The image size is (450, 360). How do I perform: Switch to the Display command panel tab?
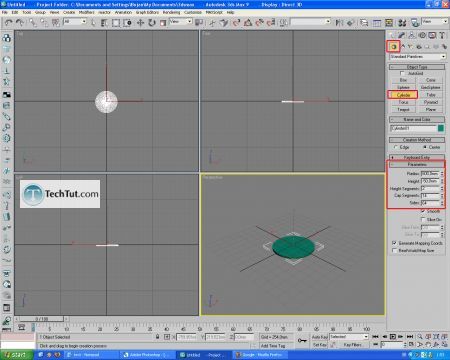[432, 35]
